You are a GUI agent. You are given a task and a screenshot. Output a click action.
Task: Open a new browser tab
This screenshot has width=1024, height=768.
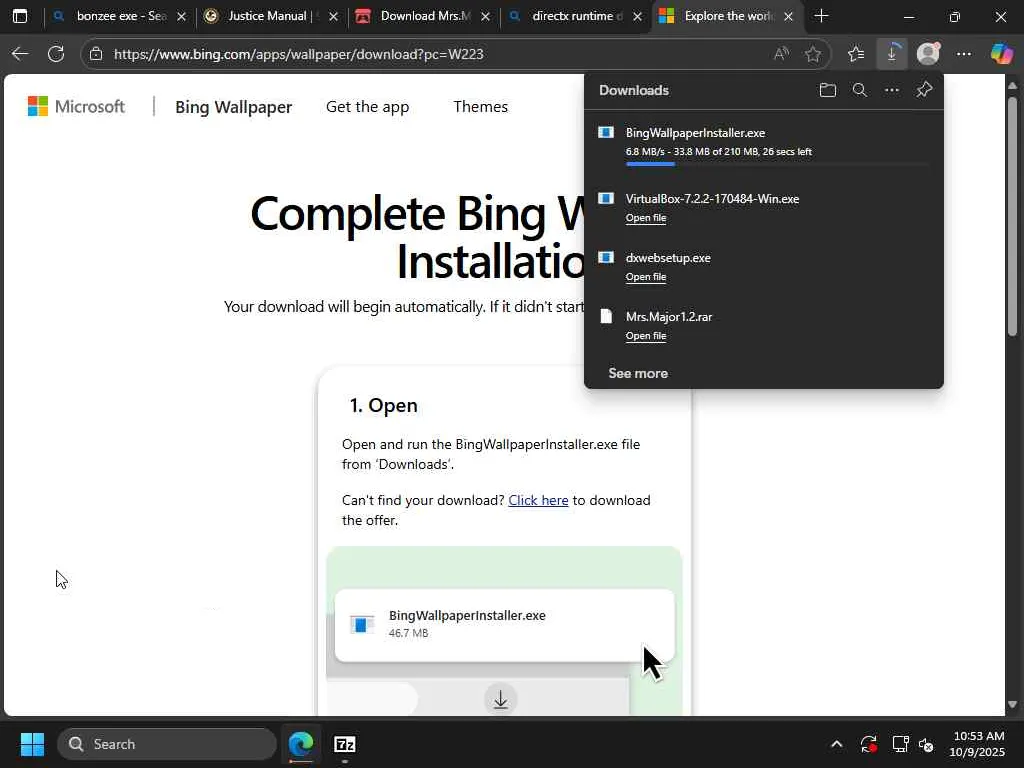(822, 16)
